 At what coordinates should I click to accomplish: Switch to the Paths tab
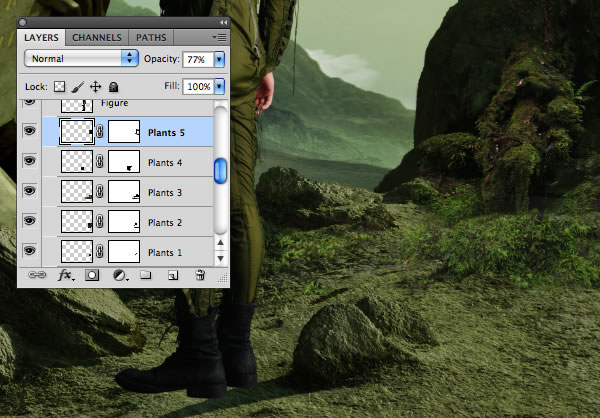coord(151,38)
